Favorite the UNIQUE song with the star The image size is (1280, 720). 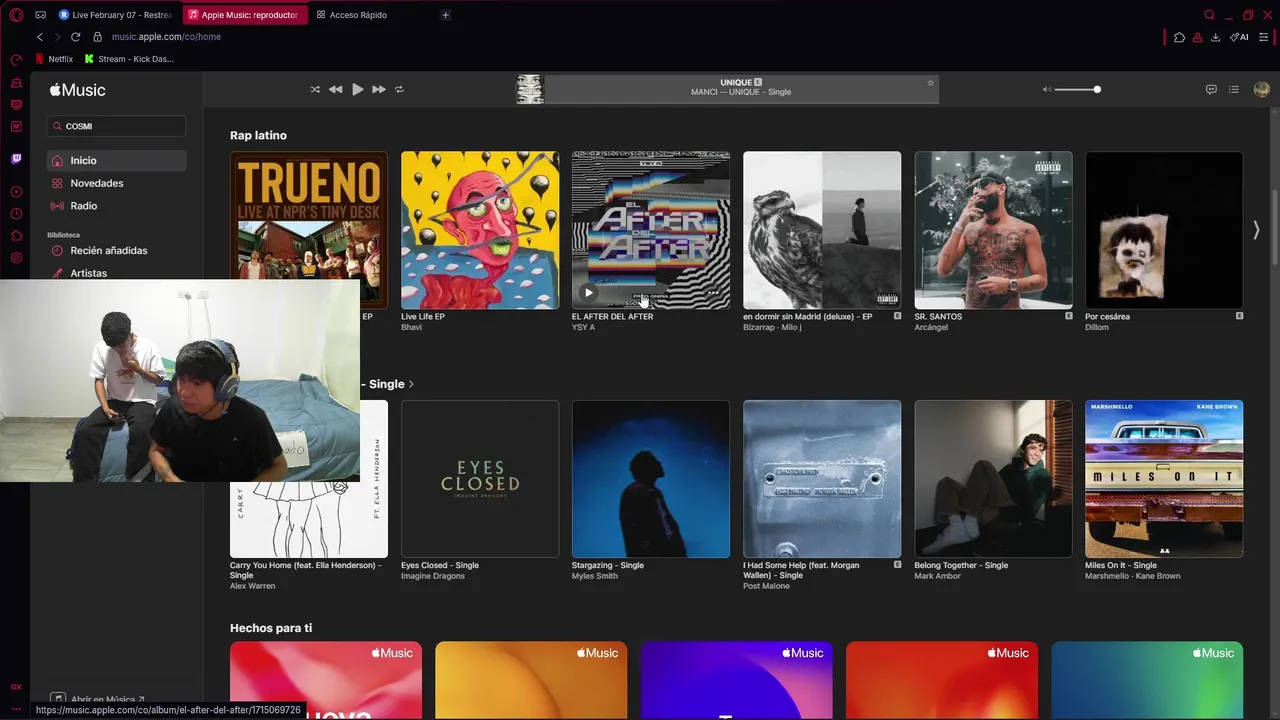click(x=930, y=83)
